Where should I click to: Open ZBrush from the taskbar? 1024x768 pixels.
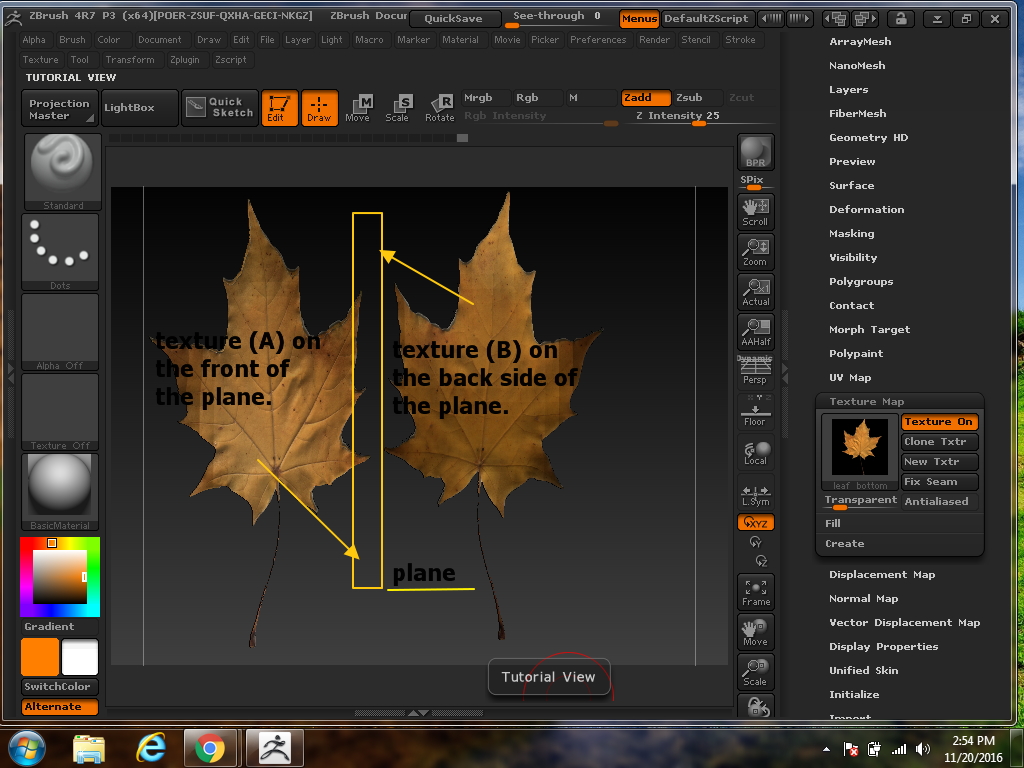(x=275, y=748)
